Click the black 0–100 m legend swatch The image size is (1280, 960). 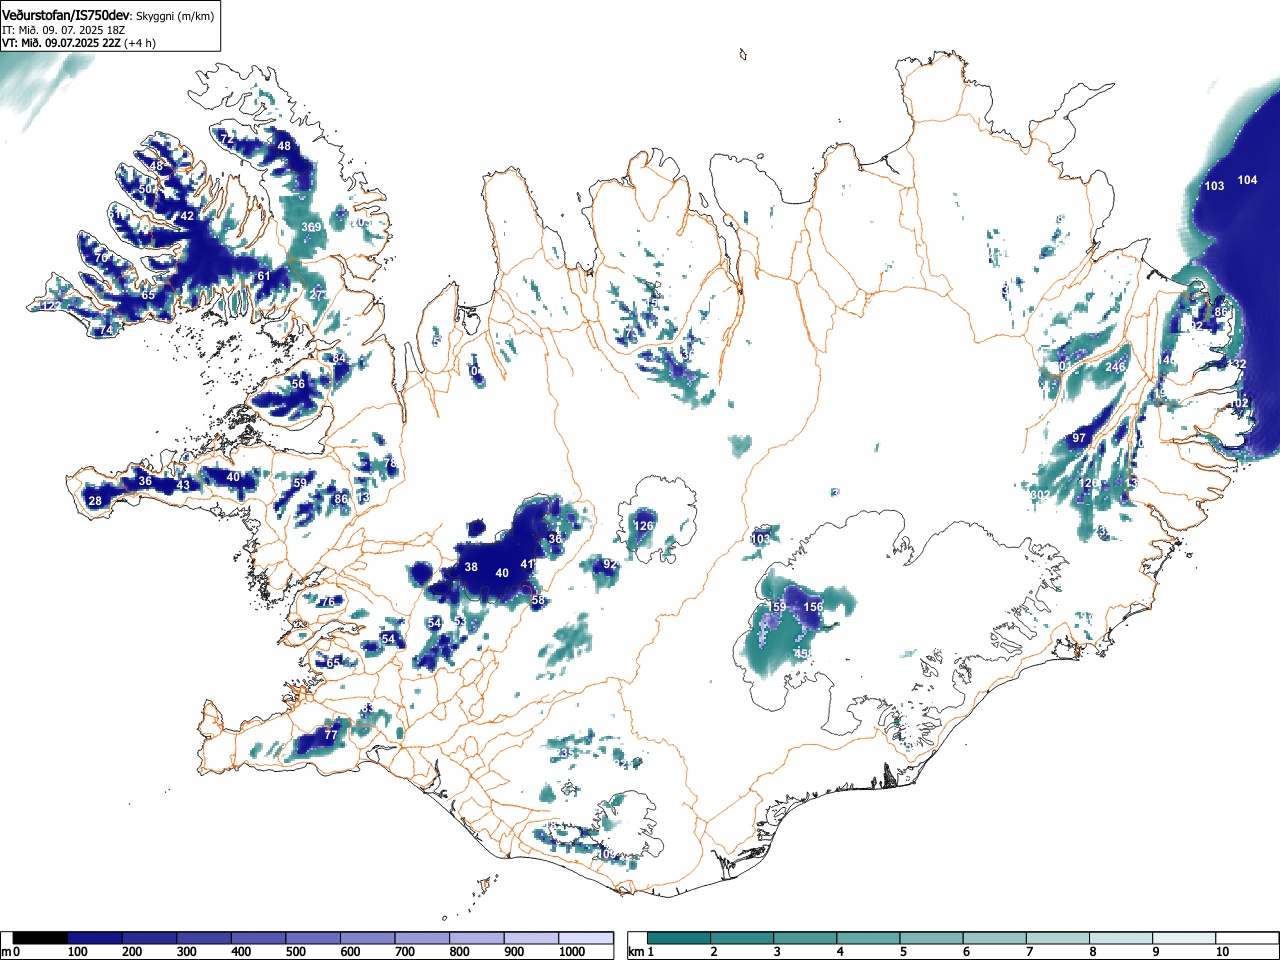click(x=40, y=938)
